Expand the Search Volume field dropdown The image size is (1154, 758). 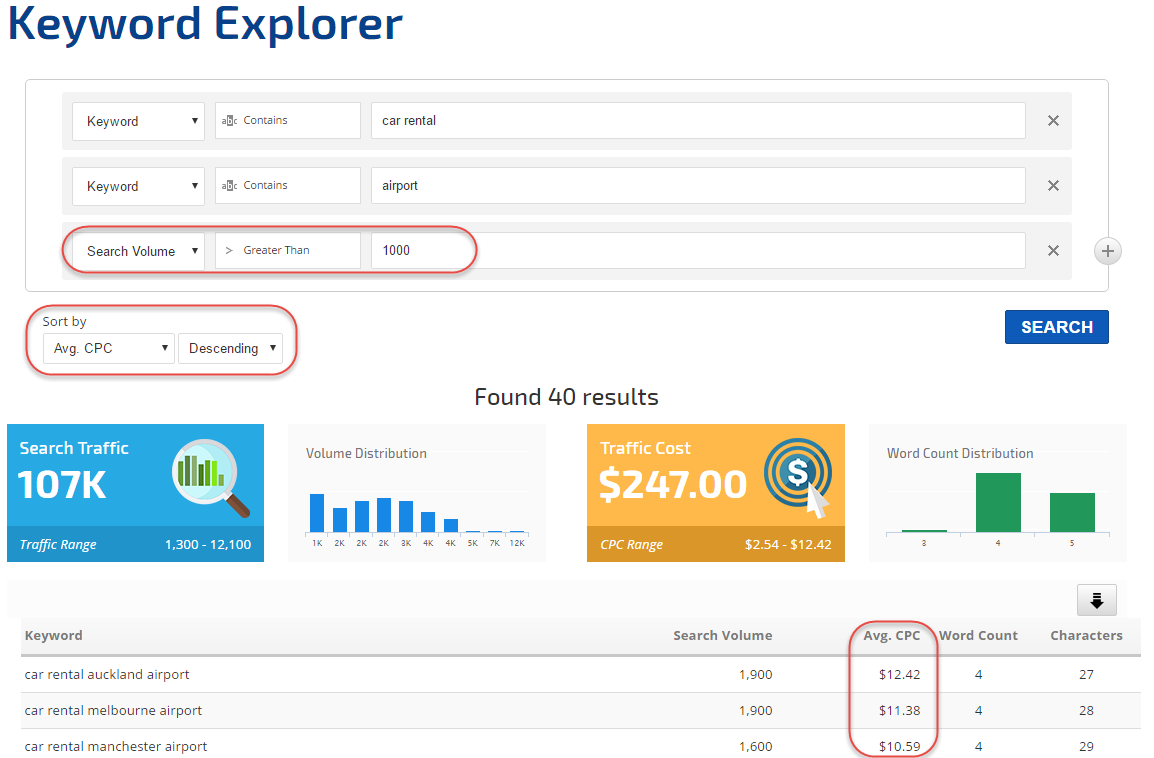point(138,251)
